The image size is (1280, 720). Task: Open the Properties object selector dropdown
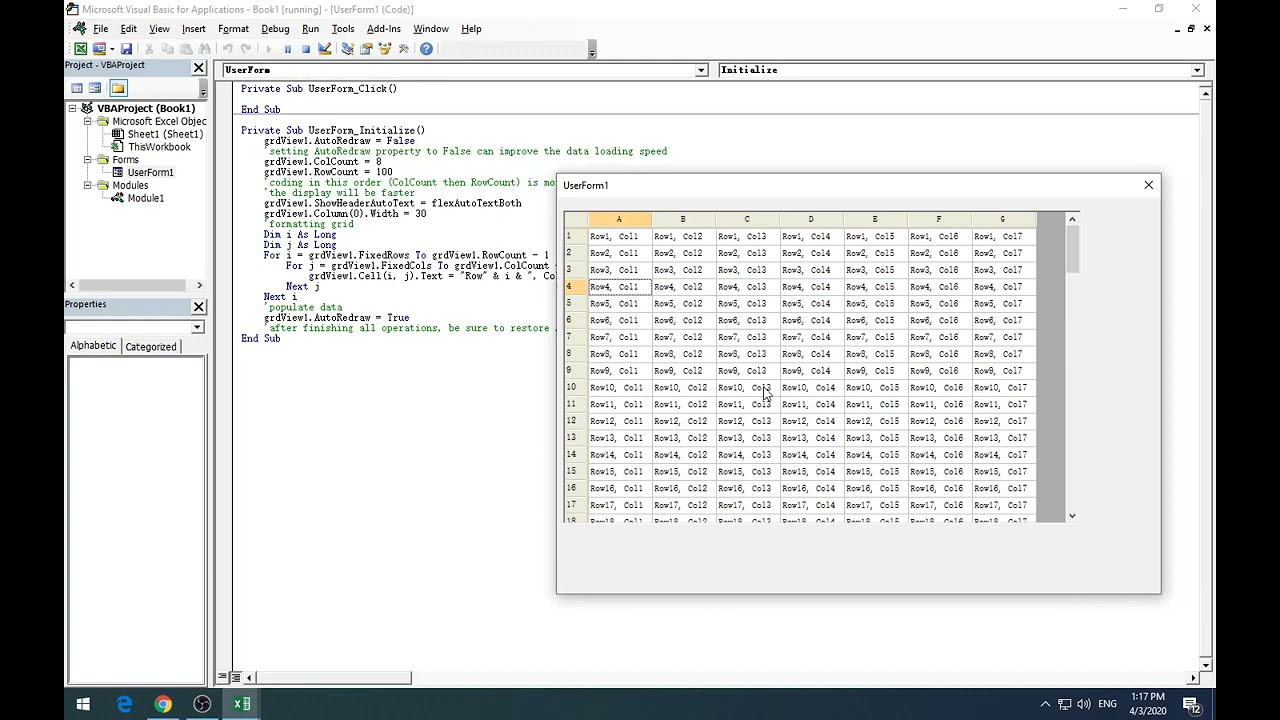[197, 327]
